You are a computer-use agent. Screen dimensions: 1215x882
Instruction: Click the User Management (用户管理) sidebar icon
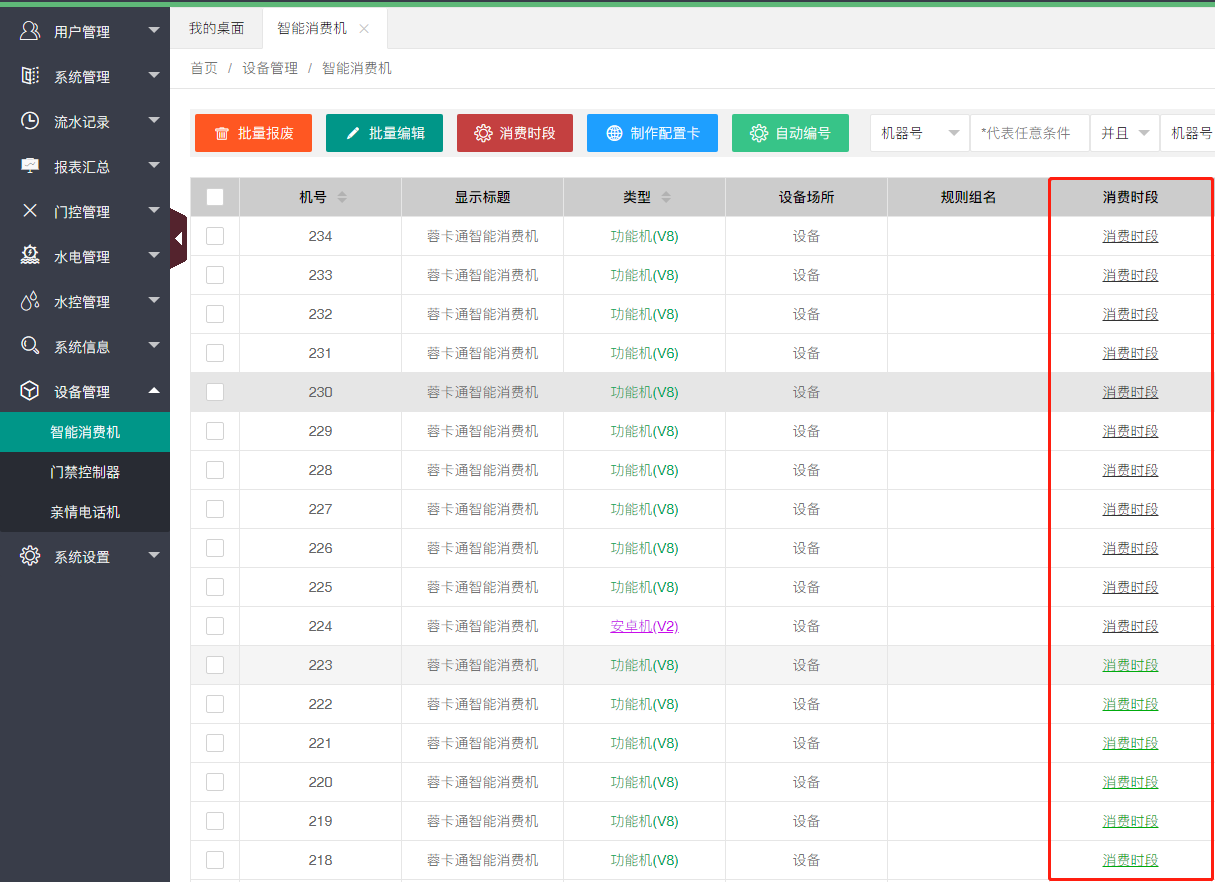(x=30, y=31)
